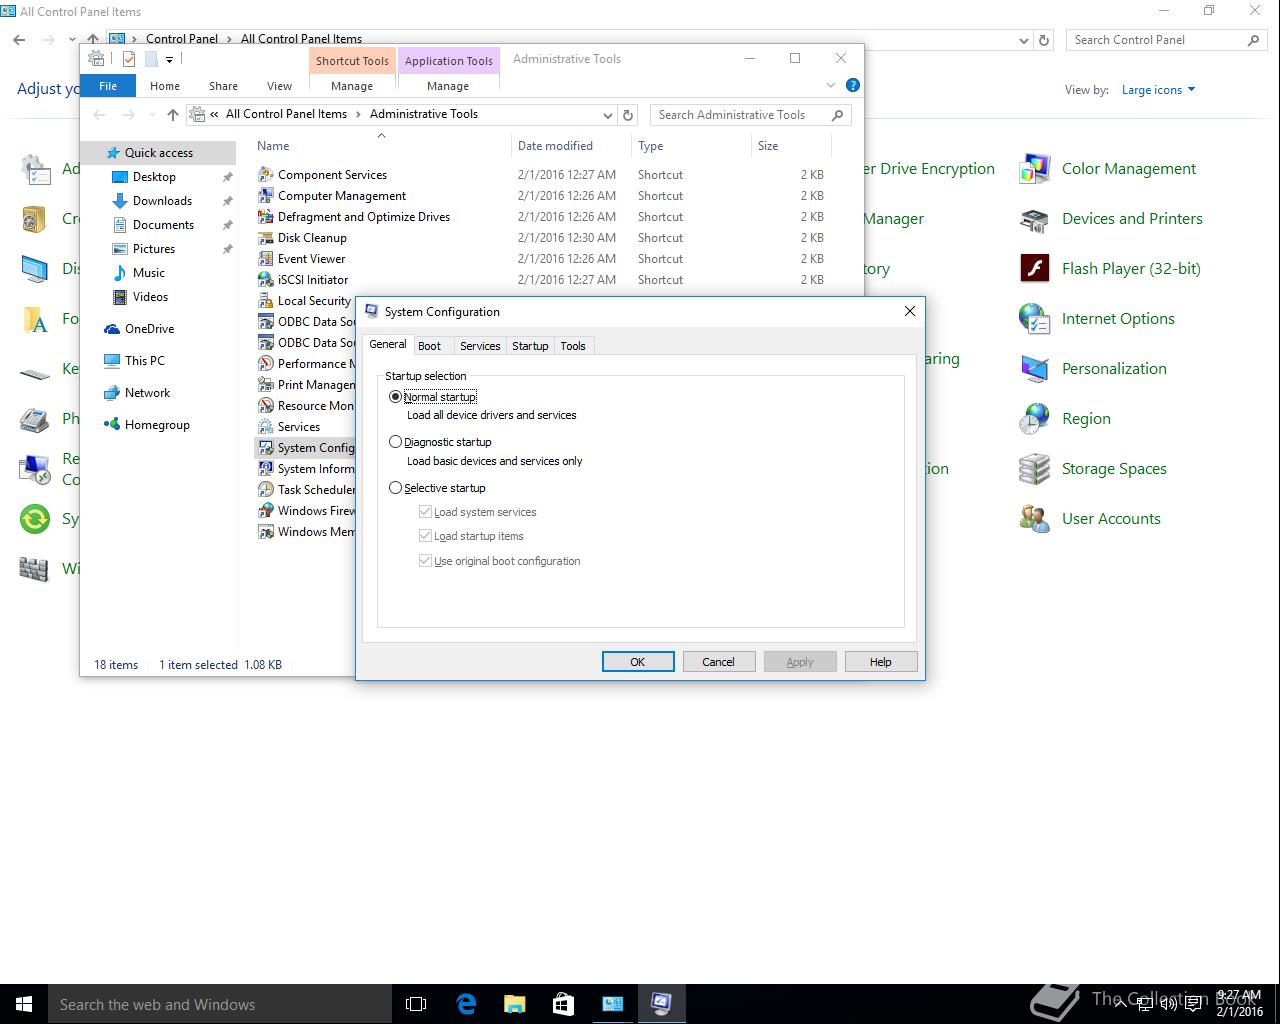Viewport: 1280px width, 1024px height.
Task: Click Help button in System Configuration
Action: tap(880, 662)
